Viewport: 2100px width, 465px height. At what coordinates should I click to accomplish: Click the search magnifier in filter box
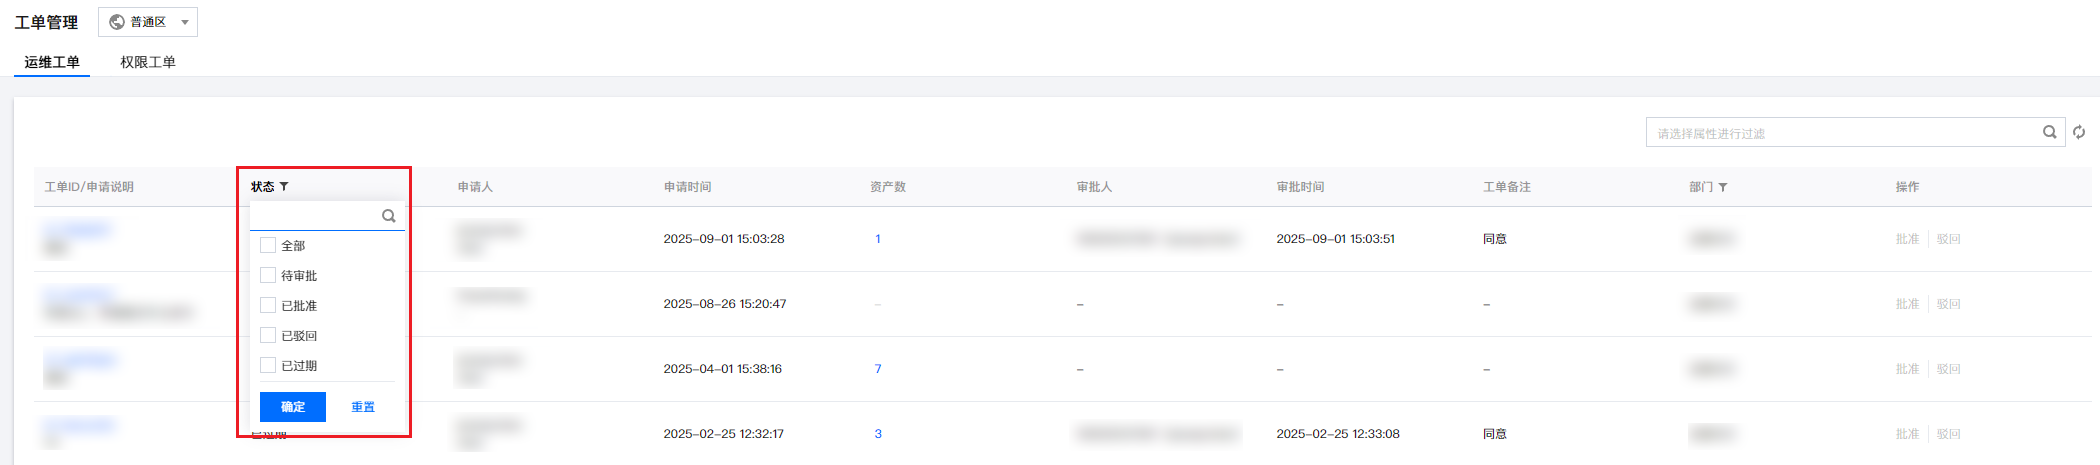[x=2049, y=132]
